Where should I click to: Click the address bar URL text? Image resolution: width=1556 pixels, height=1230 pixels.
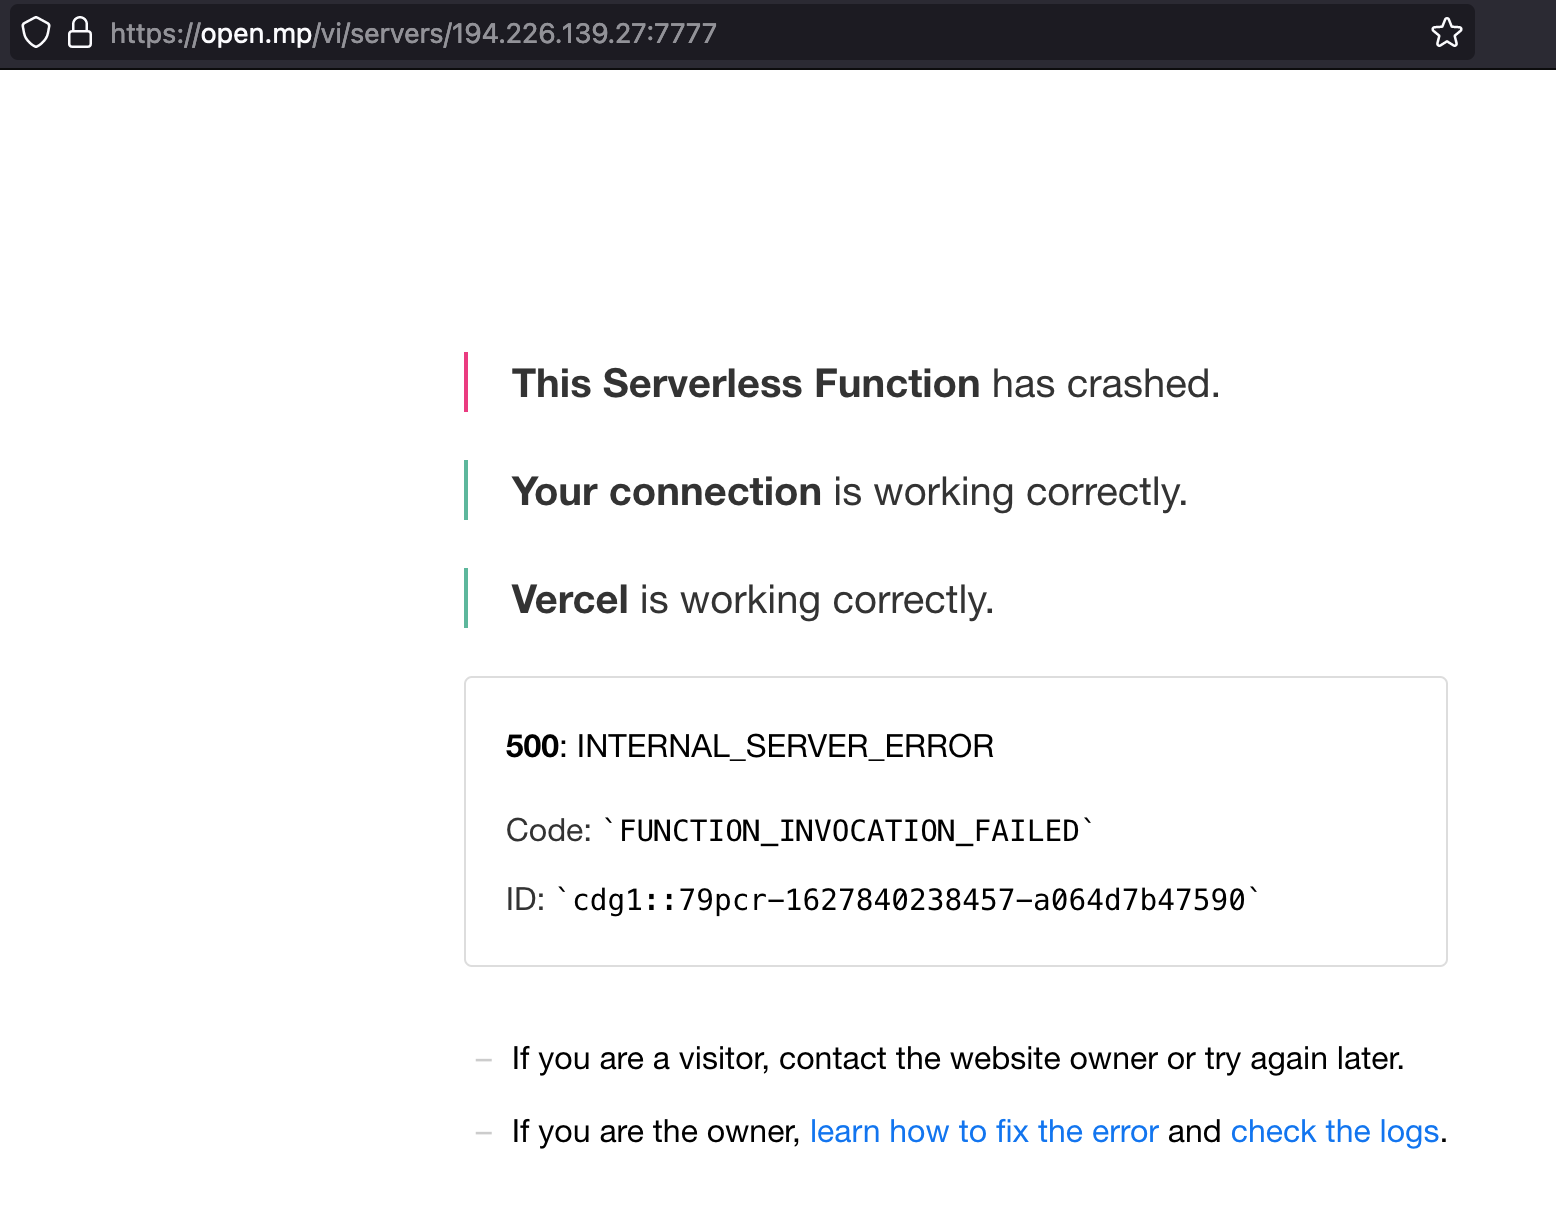[413, 33]
